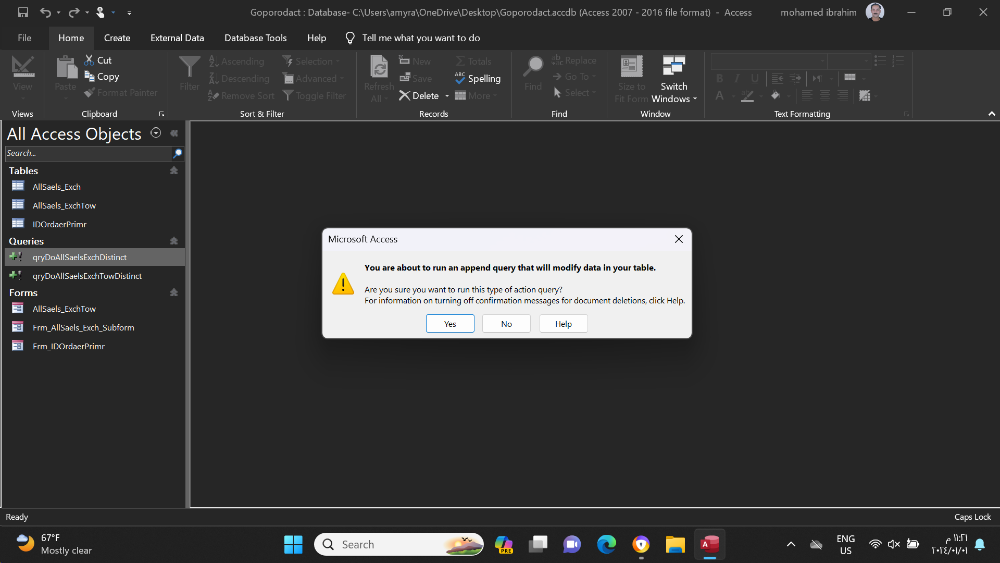Click the ENG US language indicator
Image resolution: width=1000 pixels, height=563 pixels.
[x=846, y=545]
